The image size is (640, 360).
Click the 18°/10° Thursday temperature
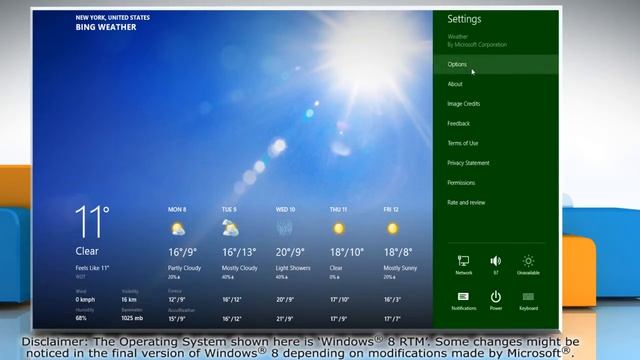347,252
